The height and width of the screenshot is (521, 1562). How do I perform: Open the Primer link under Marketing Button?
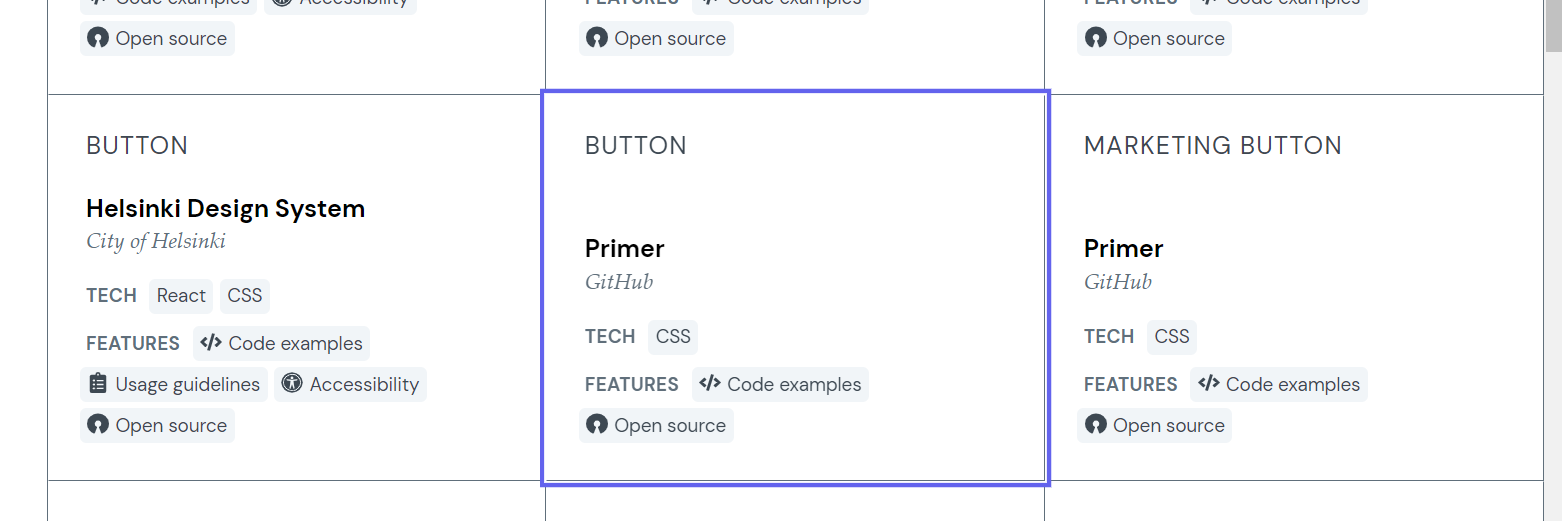(x=1124, y=248)
